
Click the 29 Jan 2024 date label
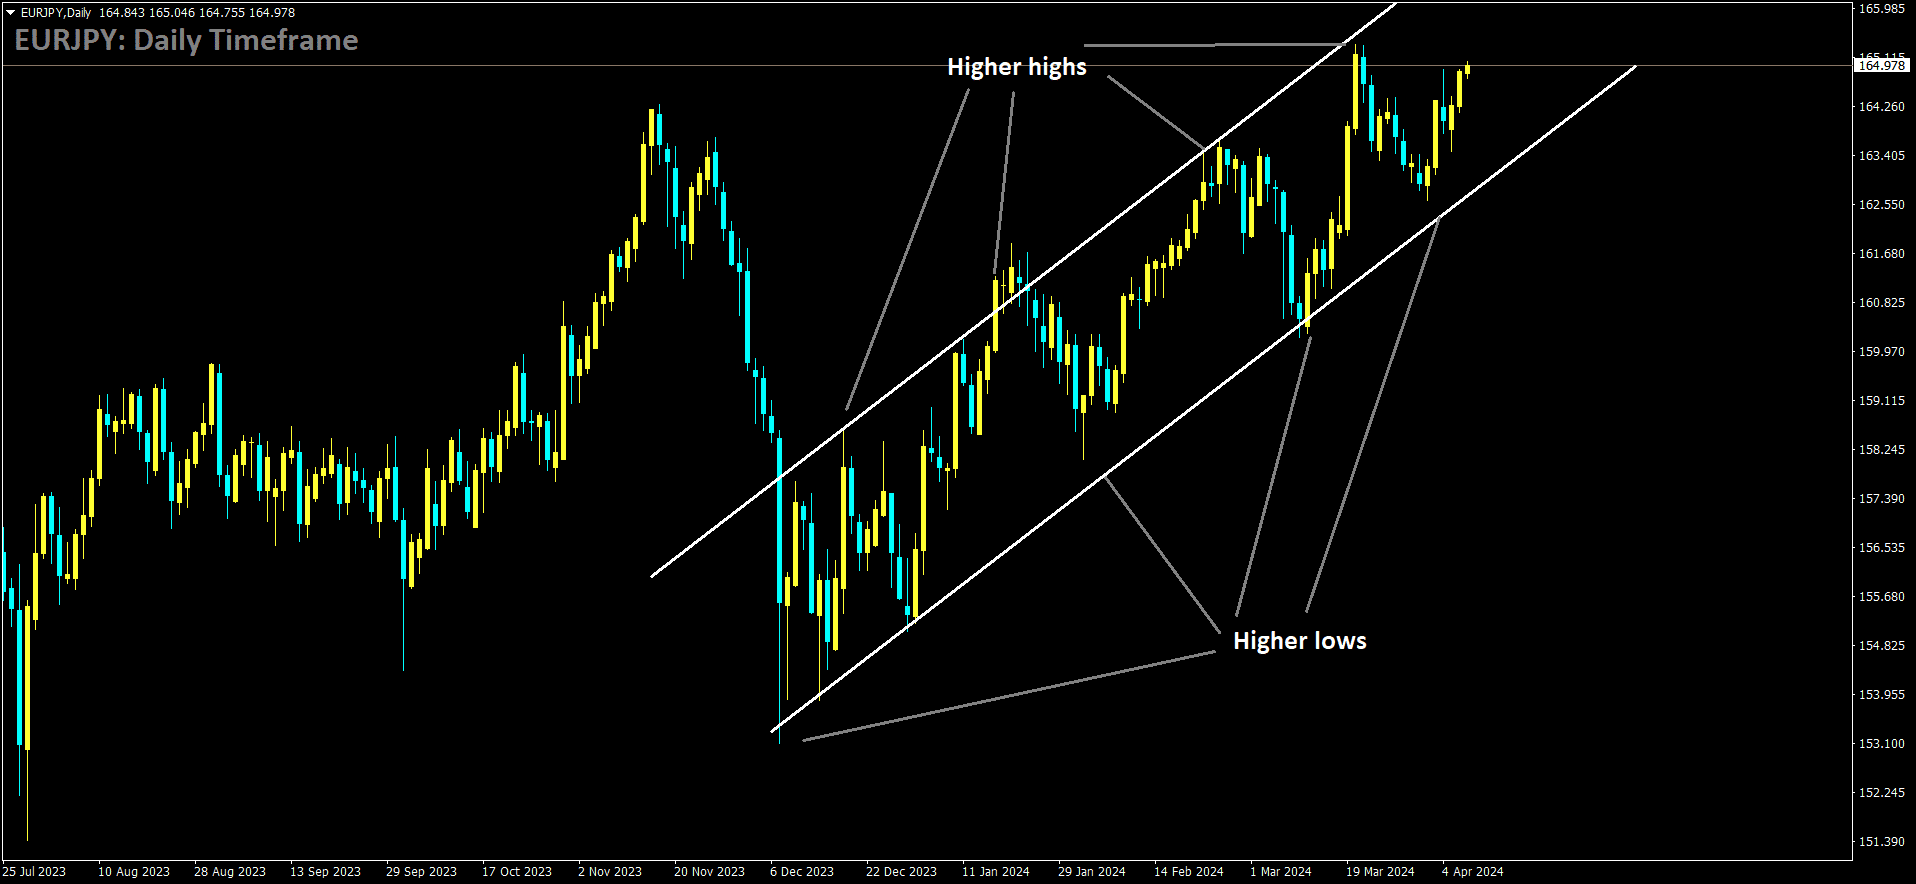[x=1092, y=872]
